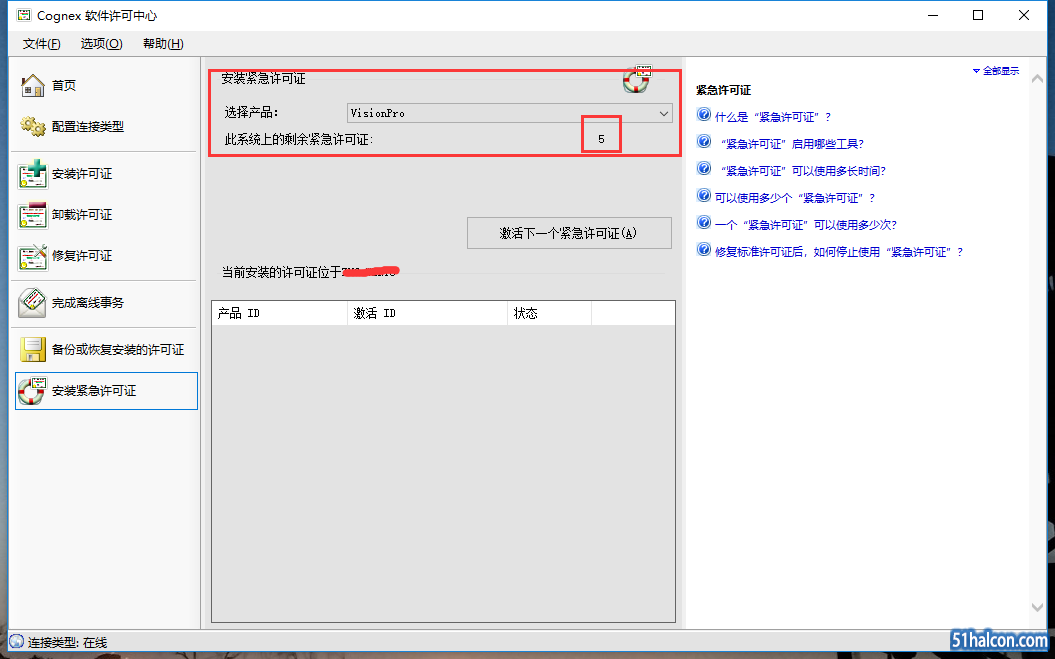The height and width of the screenshot is (659, 1055).
Task: Click the 紧急许可证 help panel heading
Action: tap(723, 90)
